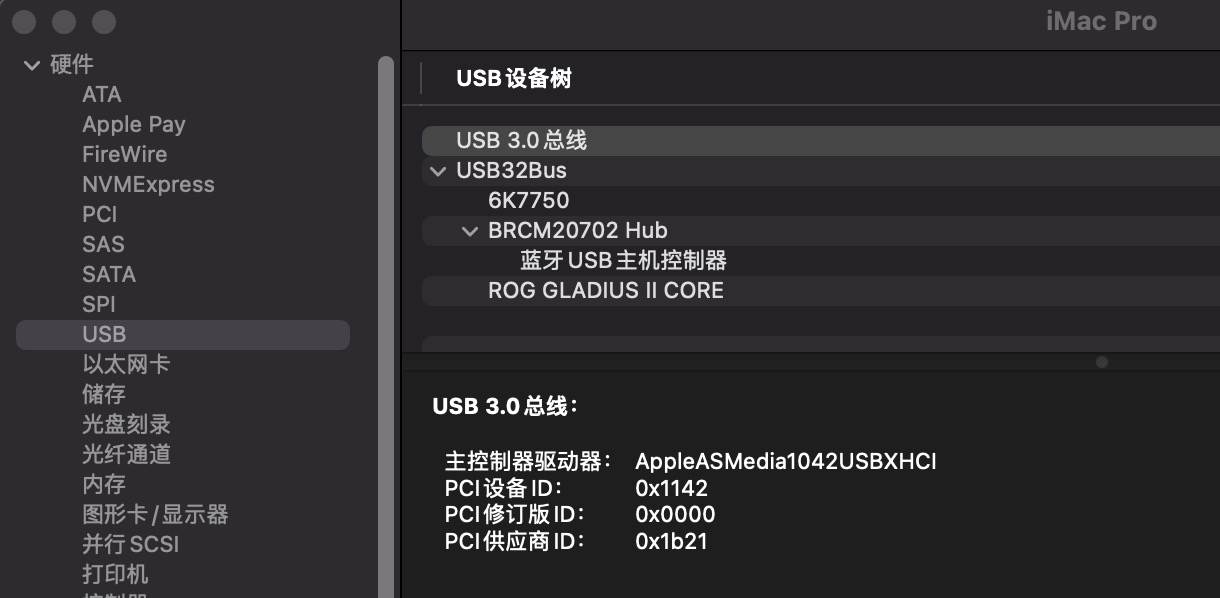This screenshot has width=1220, height=598.
Task: Select the 内存 memory item
Action: point(104,485)
